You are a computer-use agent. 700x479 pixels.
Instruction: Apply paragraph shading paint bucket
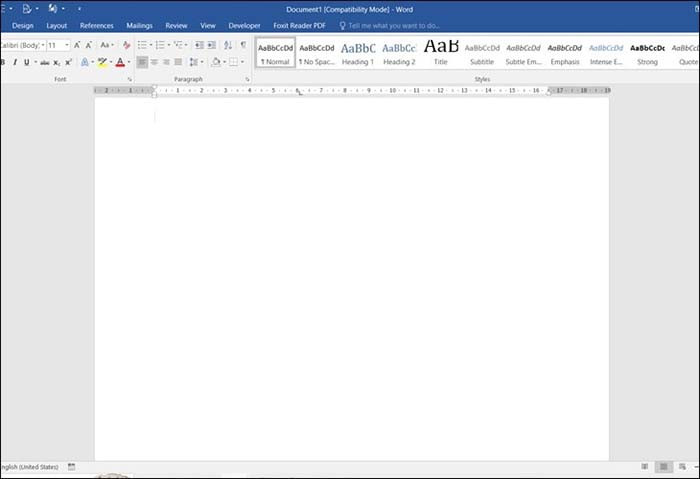coord(216,62)
